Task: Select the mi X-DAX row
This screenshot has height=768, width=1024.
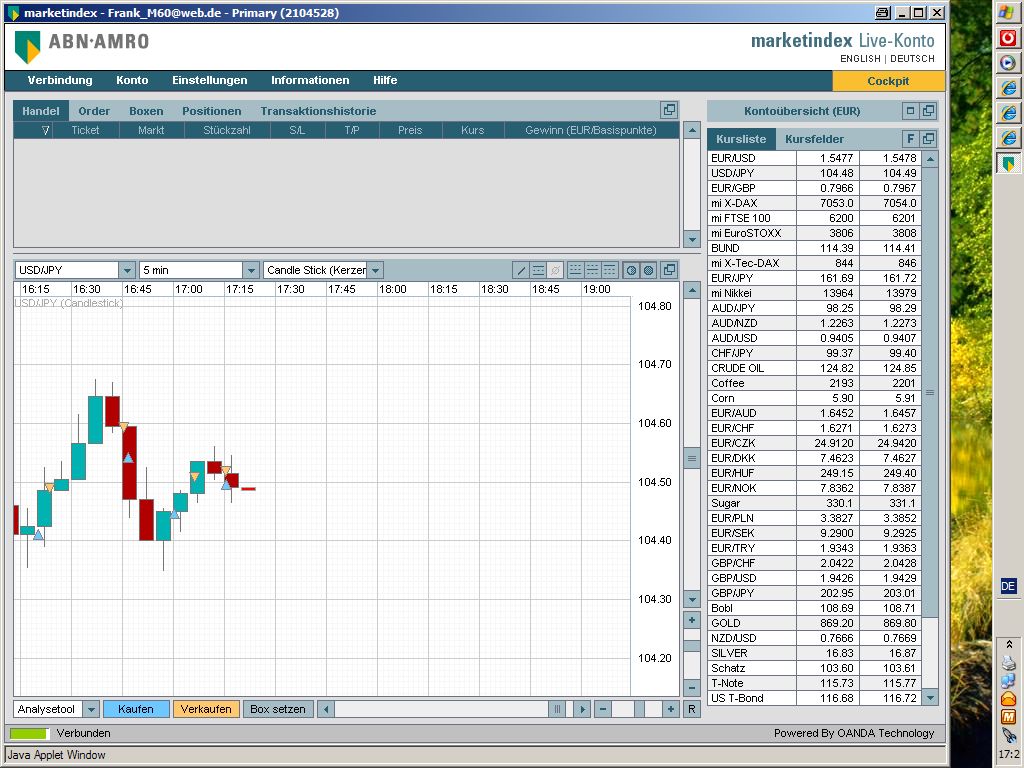Action: [814, 202]
